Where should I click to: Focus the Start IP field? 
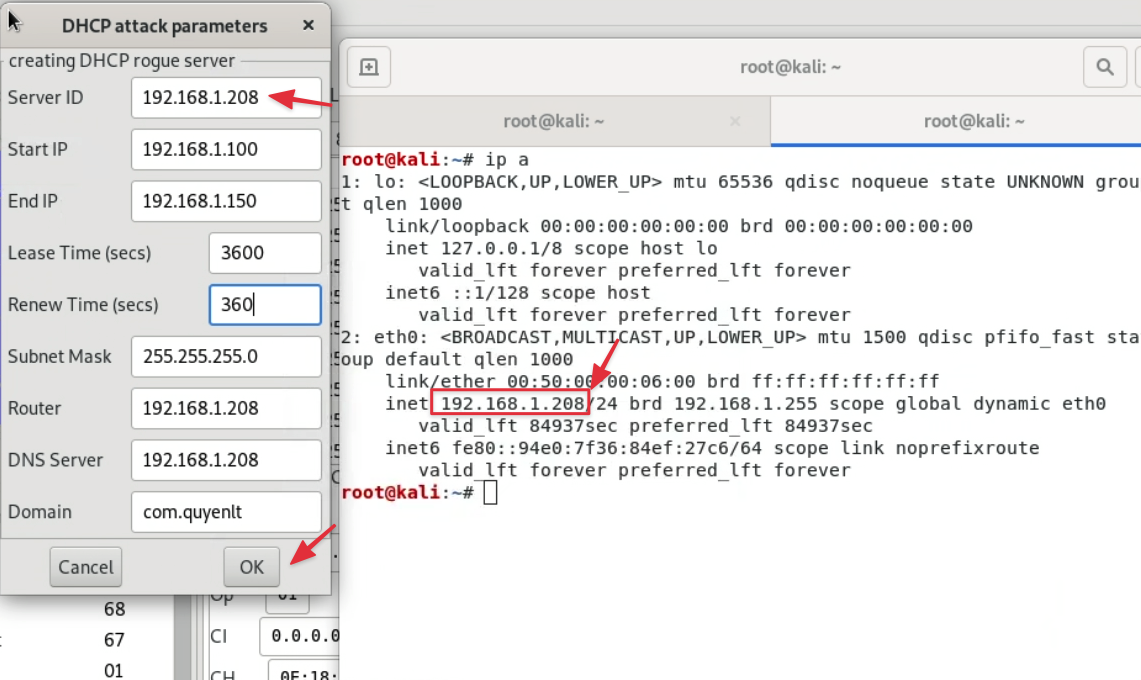[x=226, y=149]
